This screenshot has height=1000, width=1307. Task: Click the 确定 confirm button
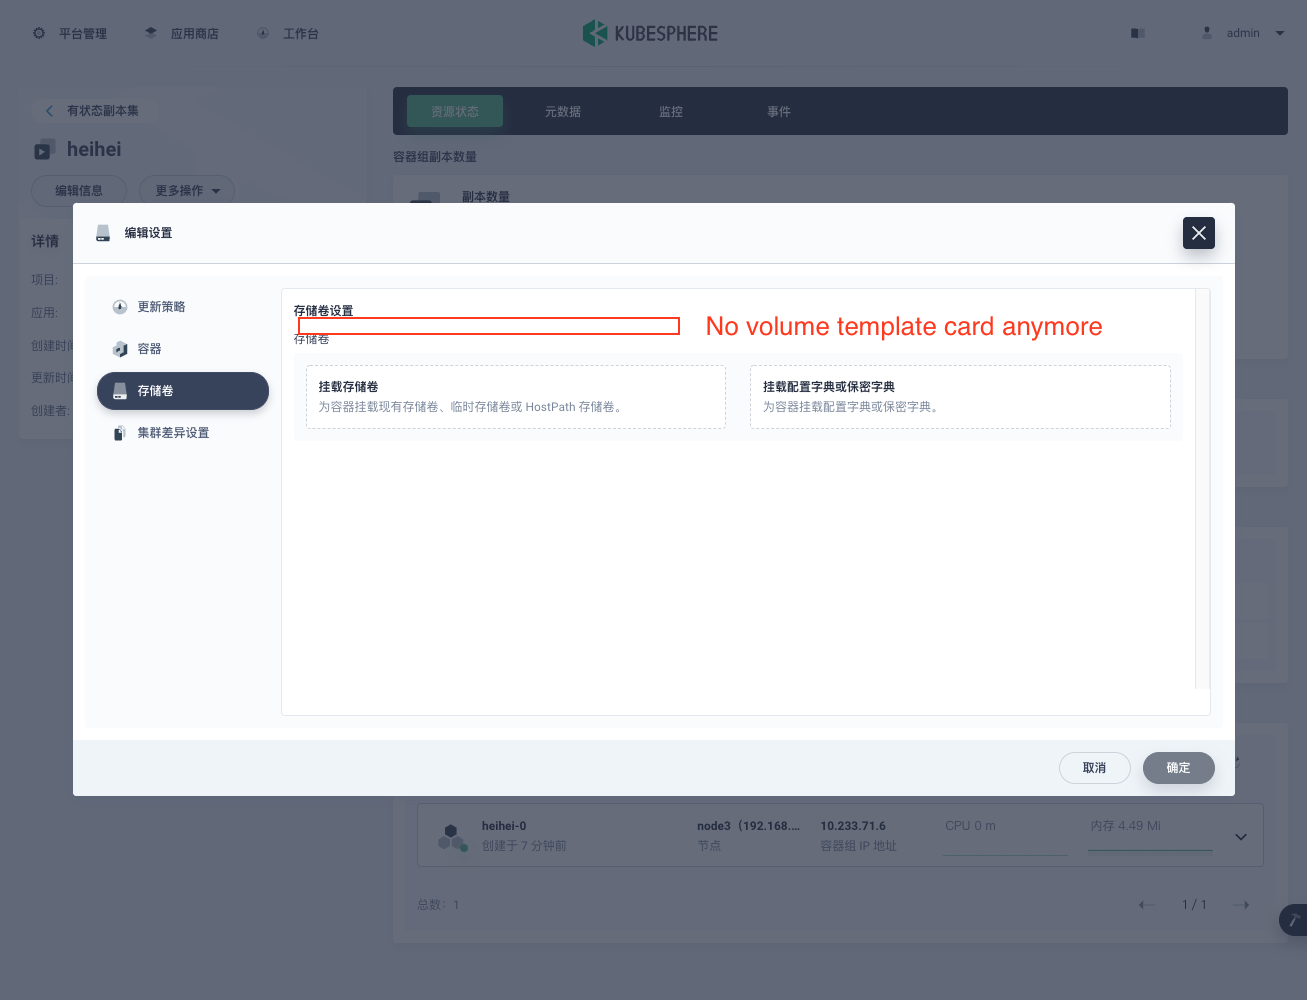(1178, 767)
